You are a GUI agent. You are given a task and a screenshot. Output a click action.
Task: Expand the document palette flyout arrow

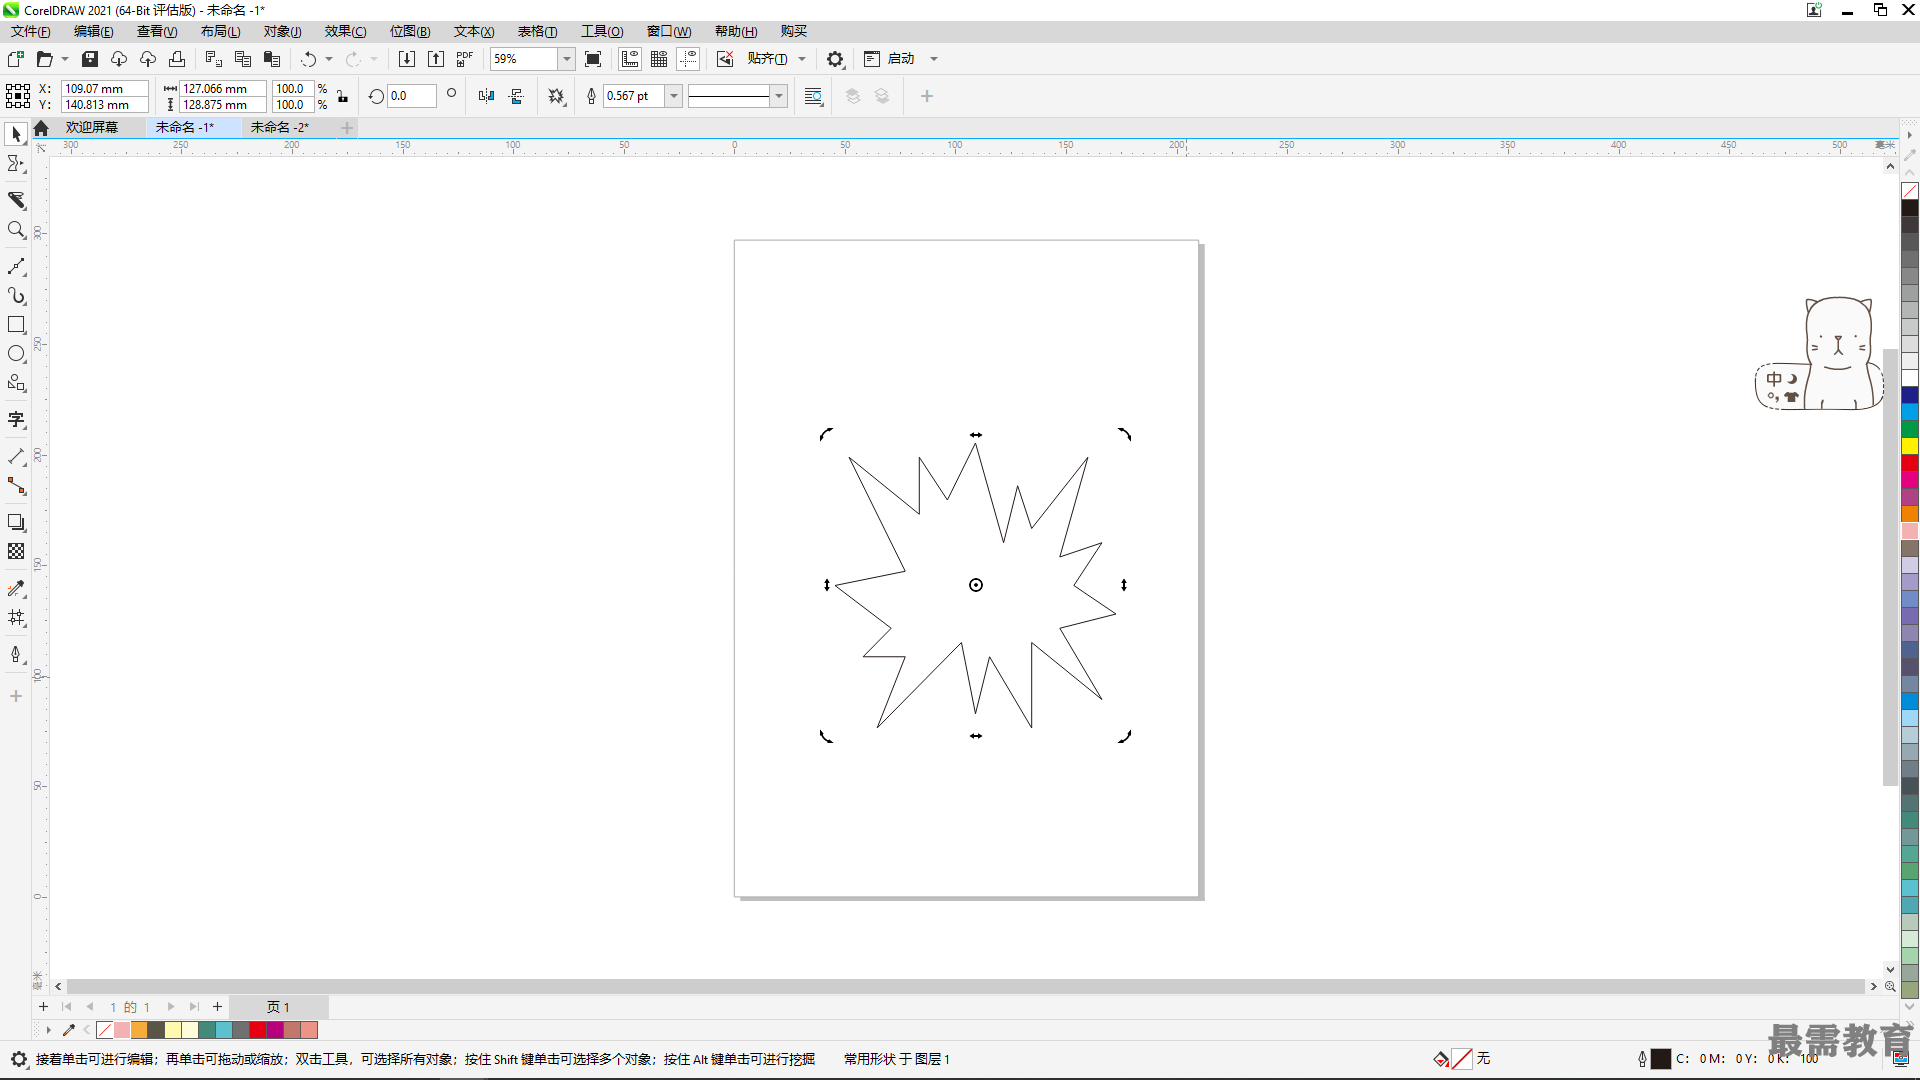(x=48, y=1030)
